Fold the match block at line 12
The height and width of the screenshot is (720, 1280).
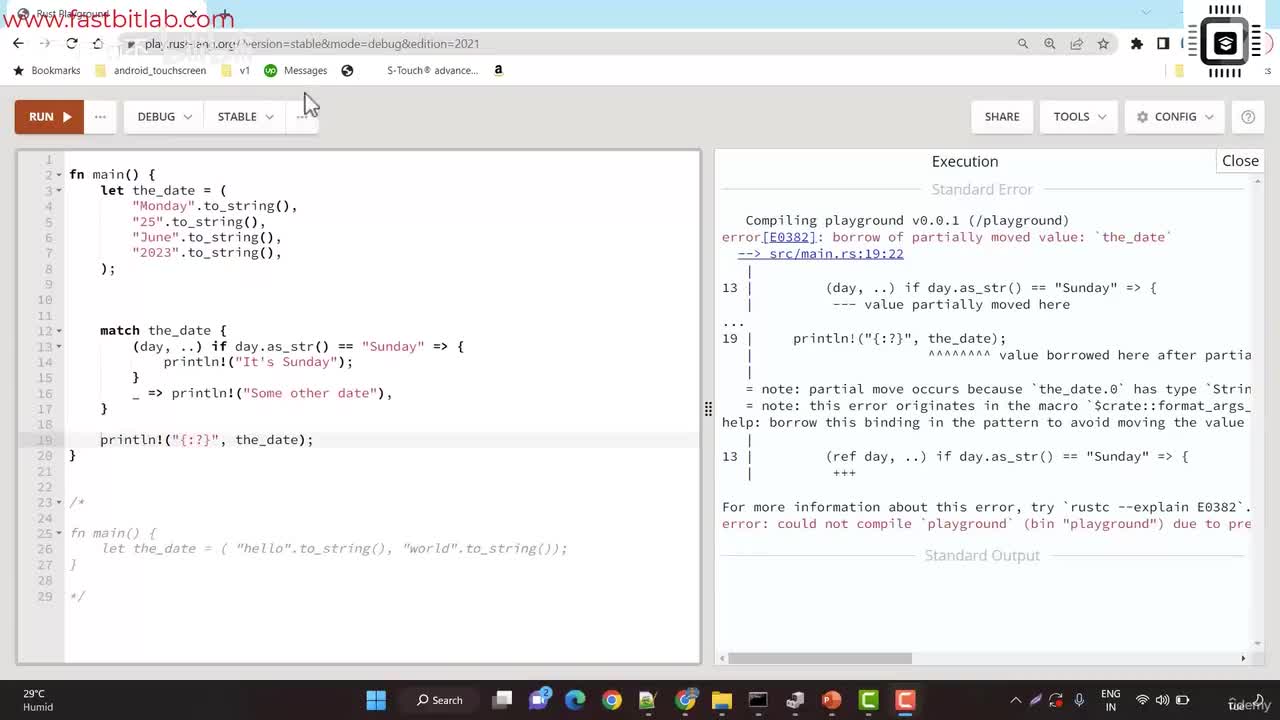[59, 331]
